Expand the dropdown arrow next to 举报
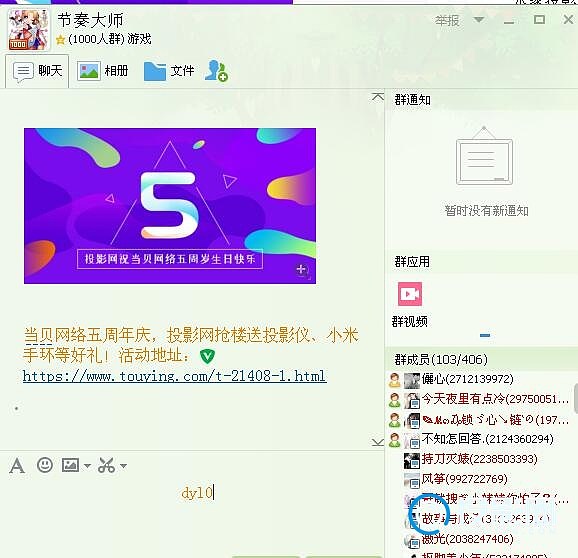The width and height of the screenshot is (578, 558). 478,20
